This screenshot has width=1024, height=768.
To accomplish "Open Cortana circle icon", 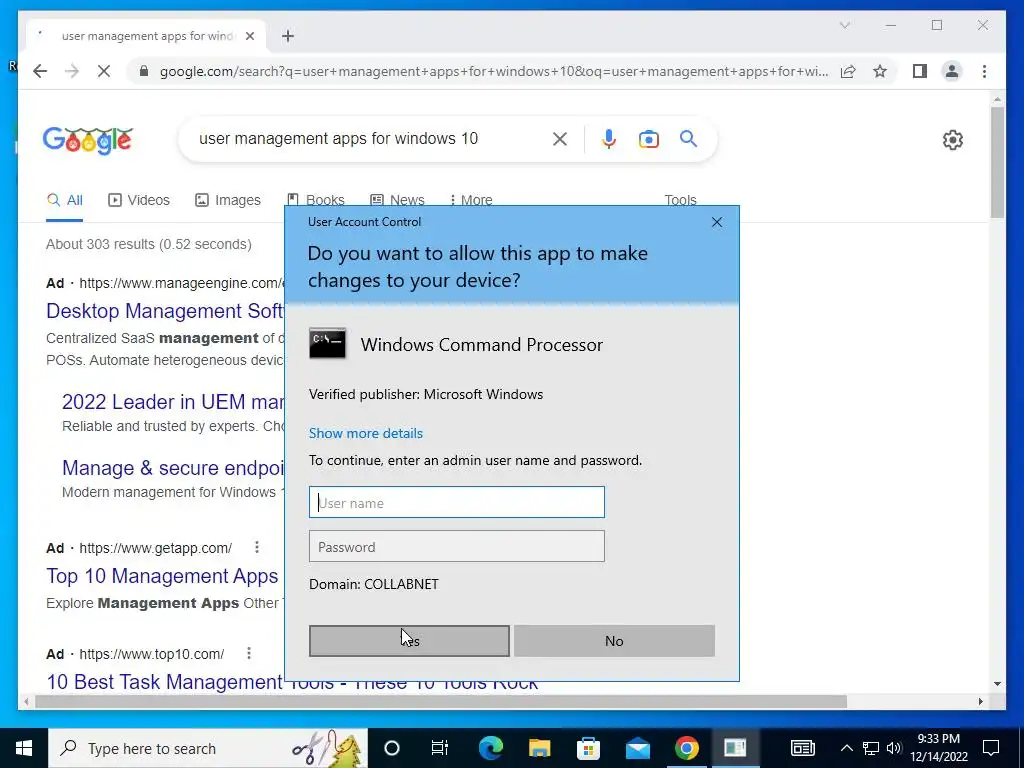I will coord(391,748).
